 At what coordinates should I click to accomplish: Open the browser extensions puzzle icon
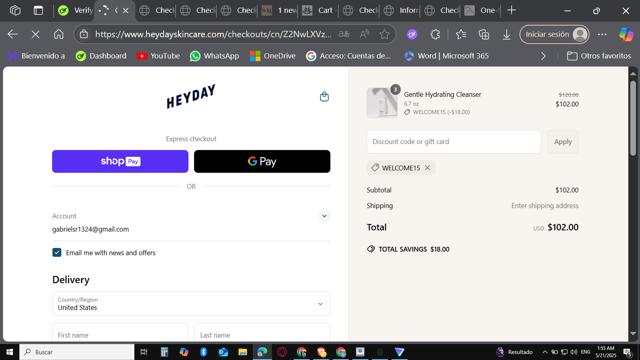point(436,34)
